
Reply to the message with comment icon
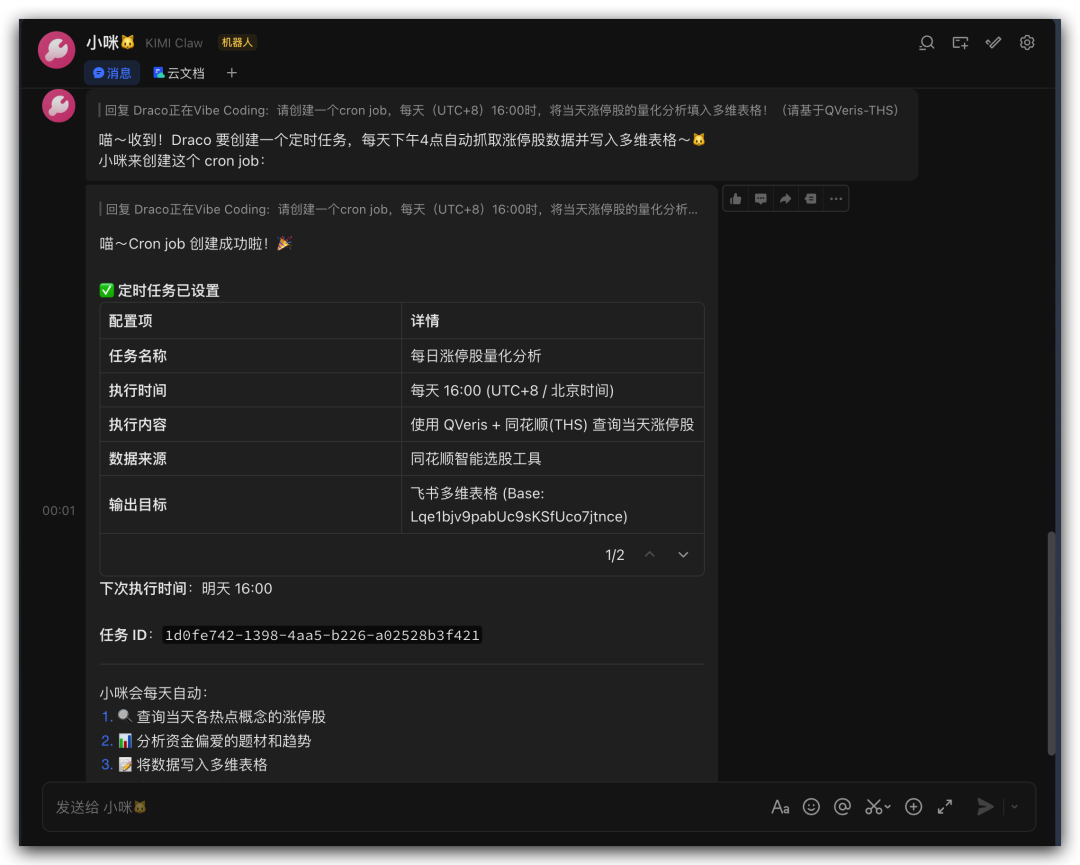click(x=761, y=199)
